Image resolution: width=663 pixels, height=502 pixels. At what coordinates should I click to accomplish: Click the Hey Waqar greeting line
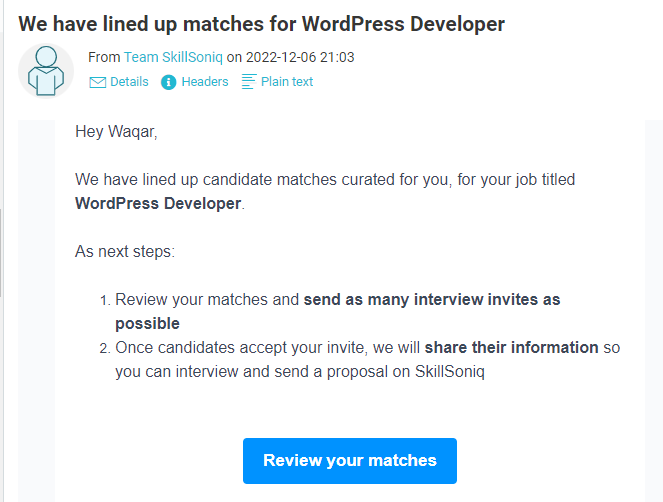click(116, 131)
